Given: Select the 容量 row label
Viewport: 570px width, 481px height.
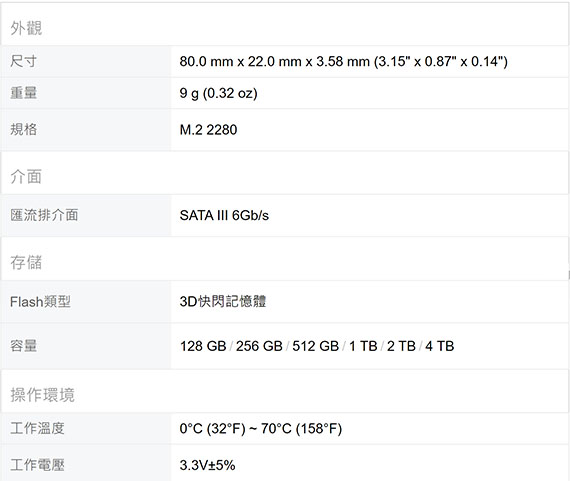Looking at the screenshot, I should [x=23, y=345].
